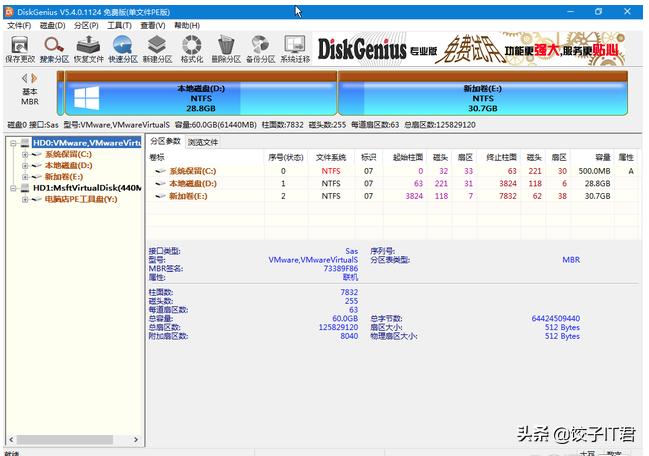Image resolution: width=649 pixels, height=456 pixels.
Task: Click the drive icon beside 本地磁盘(D:) in table
Action: tap(160, 183)
